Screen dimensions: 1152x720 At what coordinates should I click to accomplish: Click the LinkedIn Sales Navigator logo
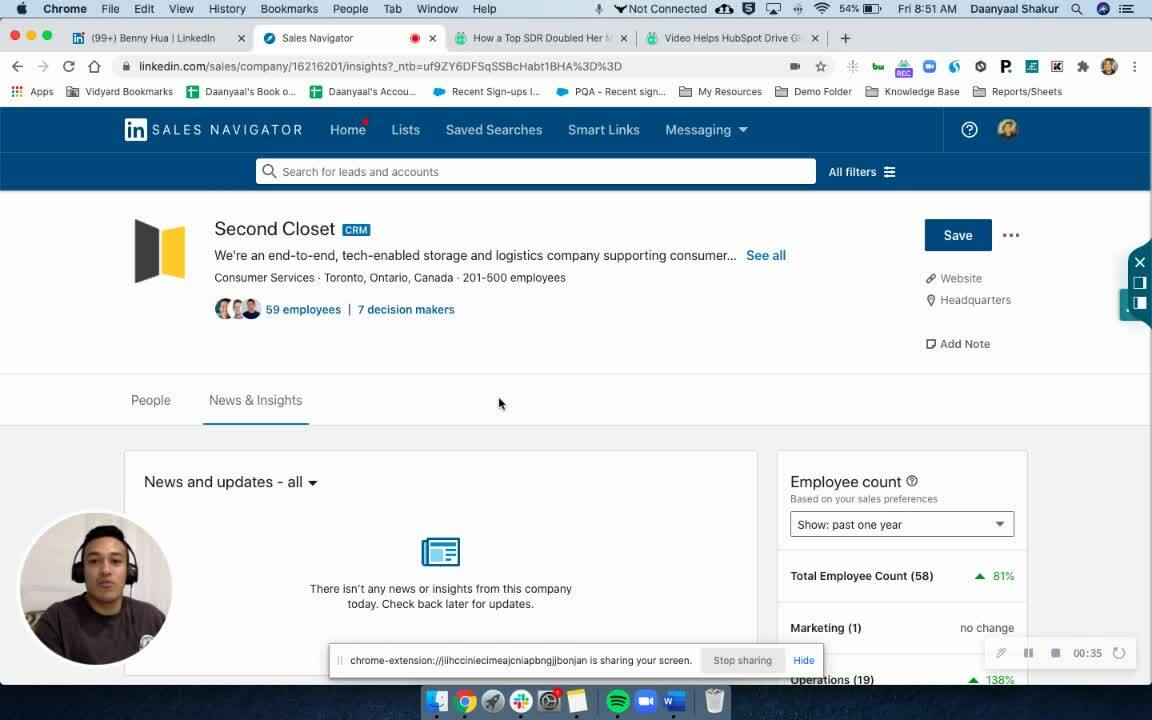[213, 130]
